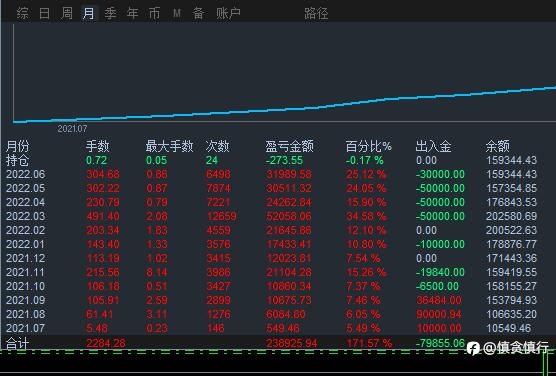The width and height of the screenshot is (556, 376).
Task: Click deposit value 36484.00
Action: (439, 300)
